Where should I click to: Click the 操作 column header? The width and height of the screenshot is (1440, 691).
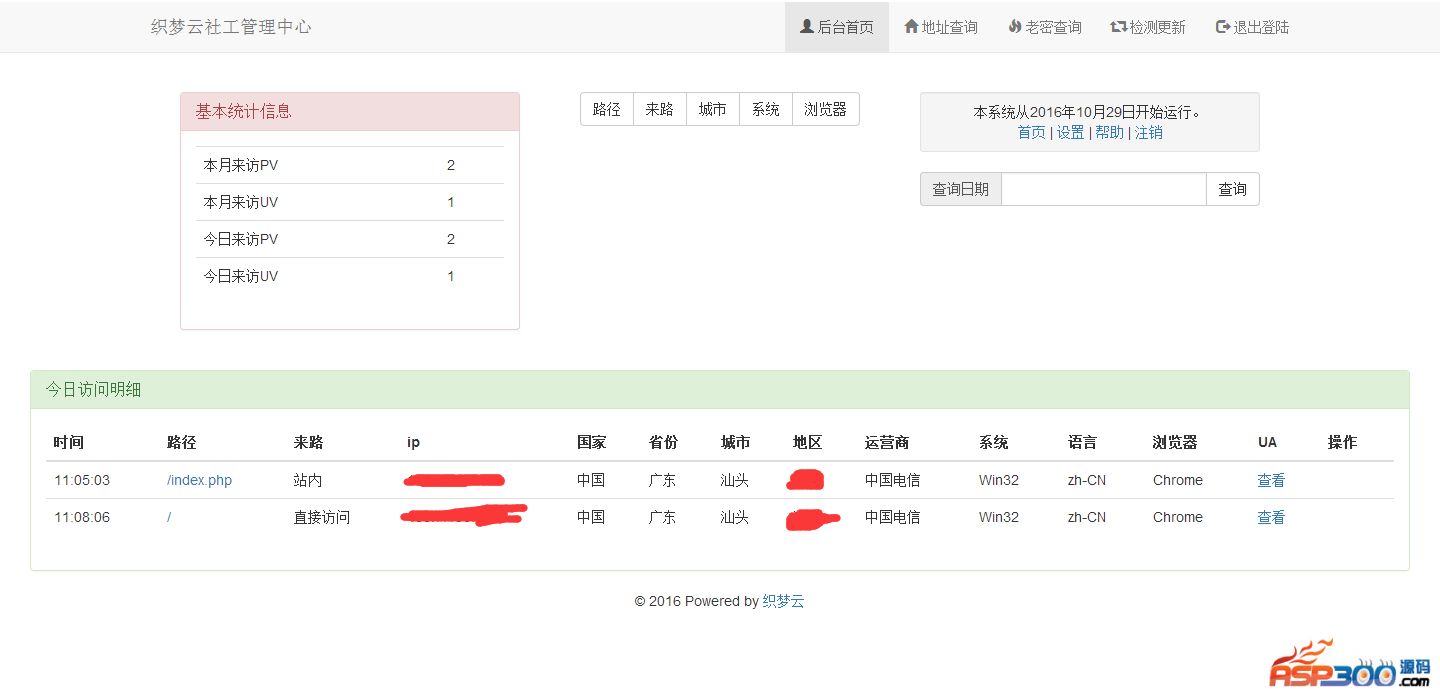point(1343,442)
